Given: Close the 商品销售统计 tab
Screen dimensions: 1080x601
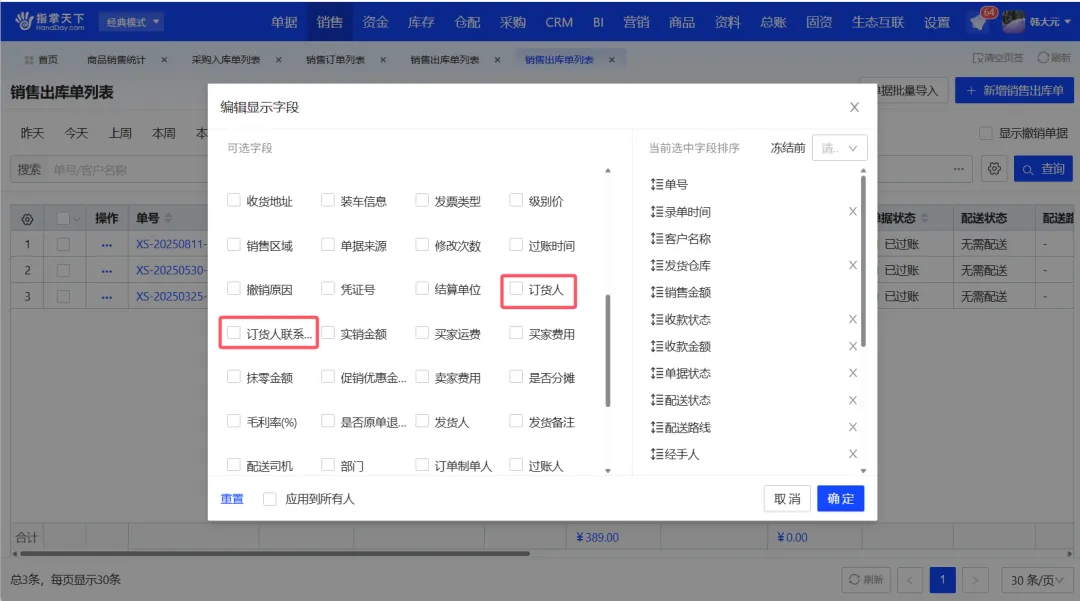Looking at the screenshot, I should [164, 60].
